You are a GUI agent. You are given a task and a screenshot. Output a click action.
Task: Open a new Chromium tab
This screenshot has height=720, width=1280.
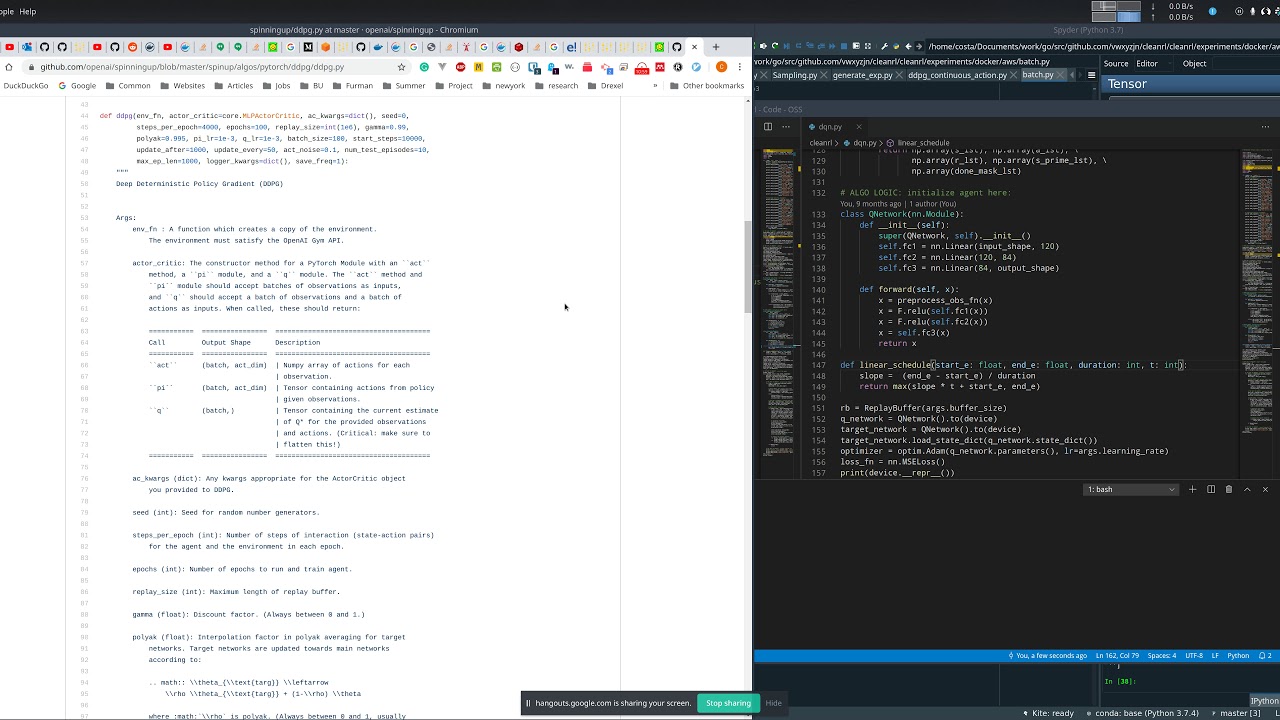click(715, 47)
